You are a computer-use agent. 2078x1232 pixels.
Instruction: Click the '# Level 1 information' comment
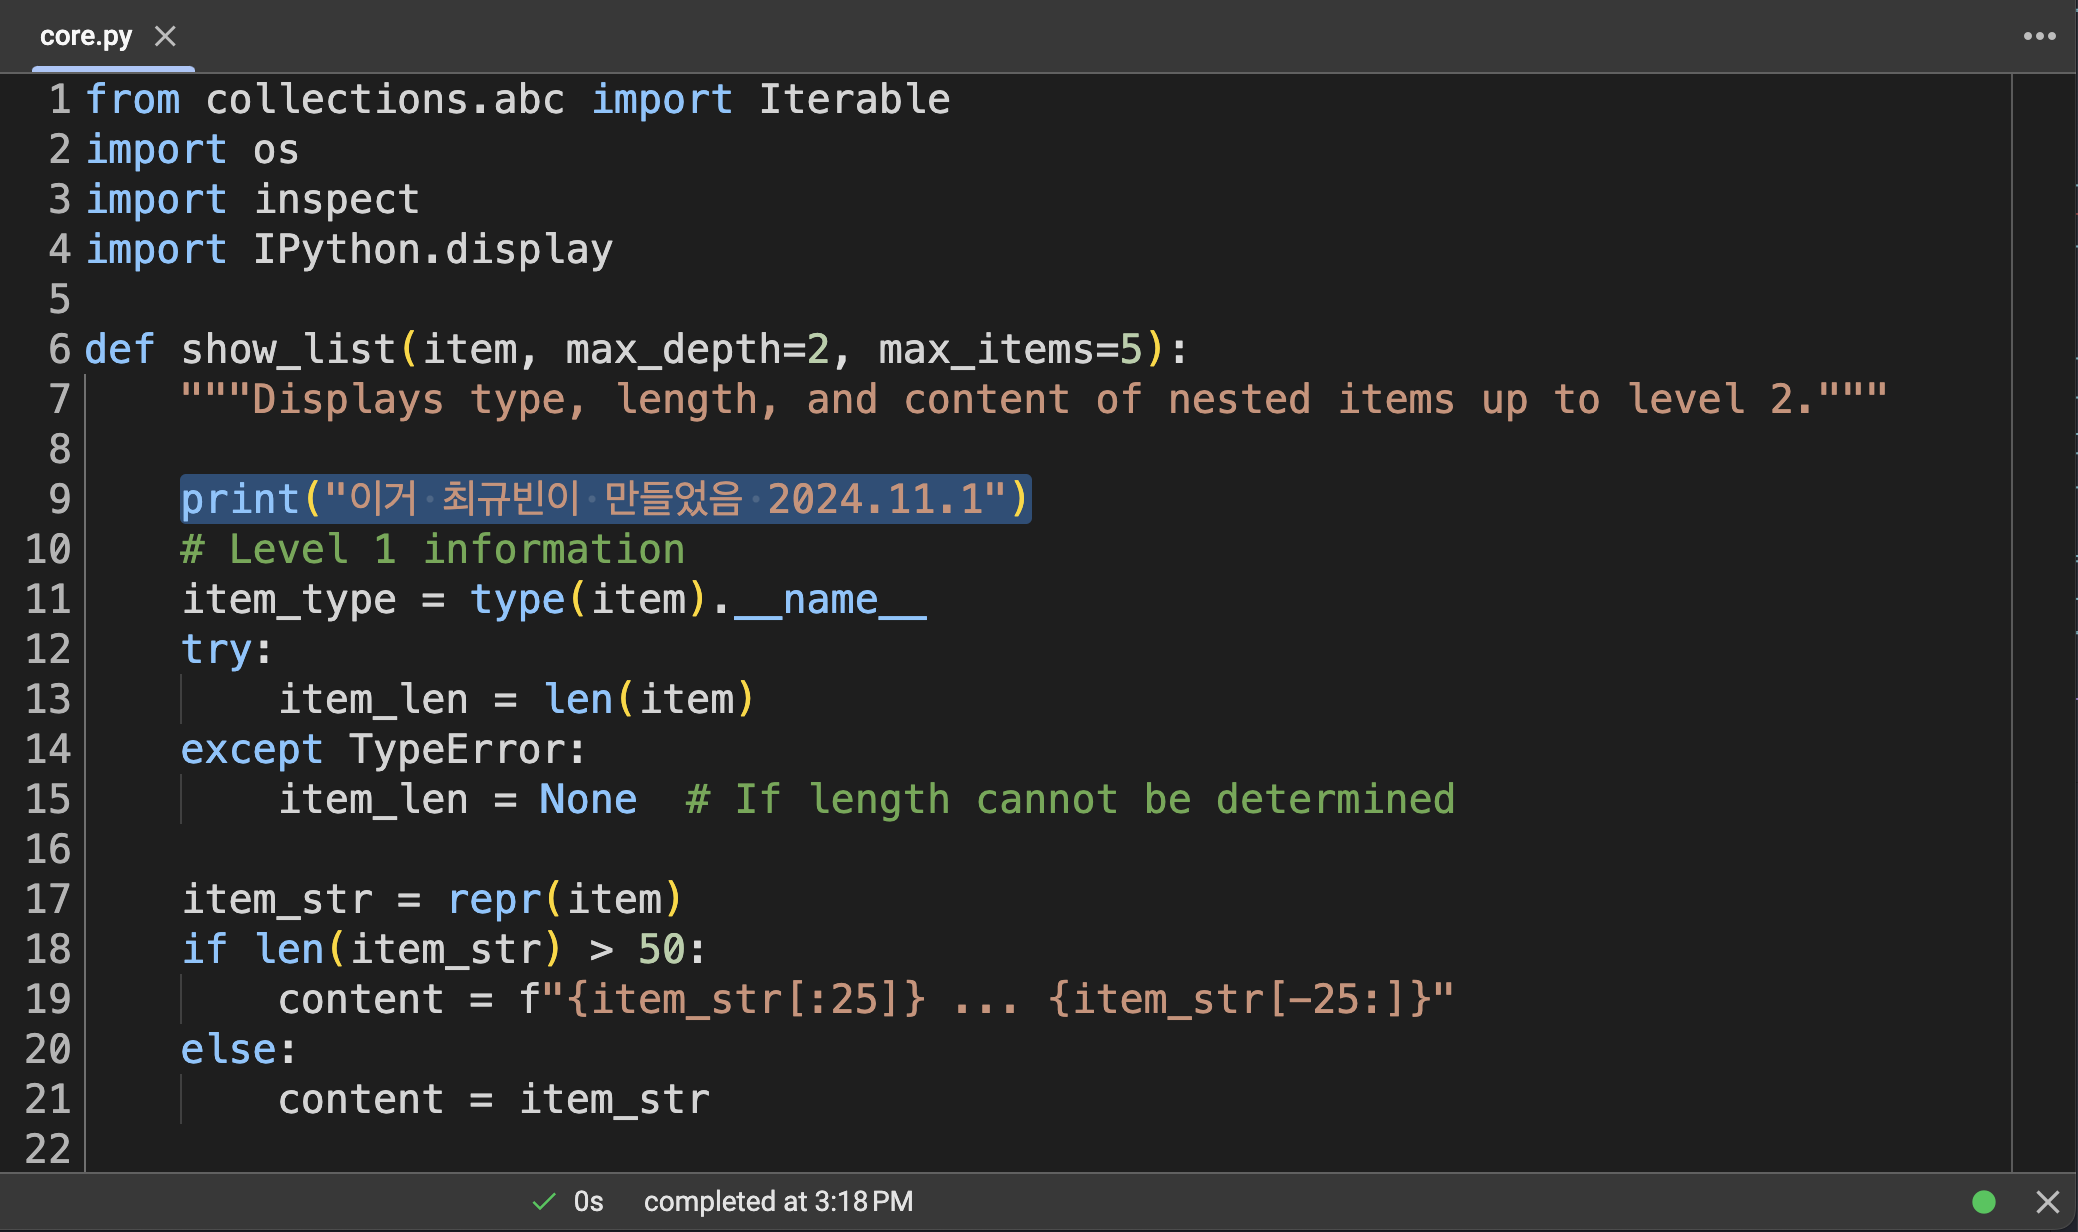pyautogui.click(x=432, y=549)
